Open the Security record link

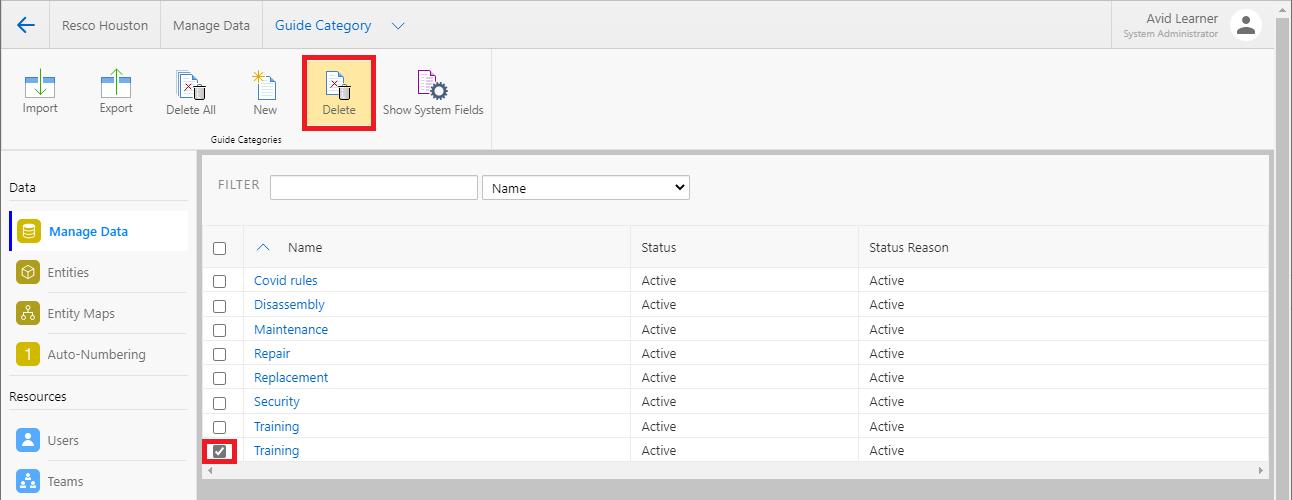point(277,402)
